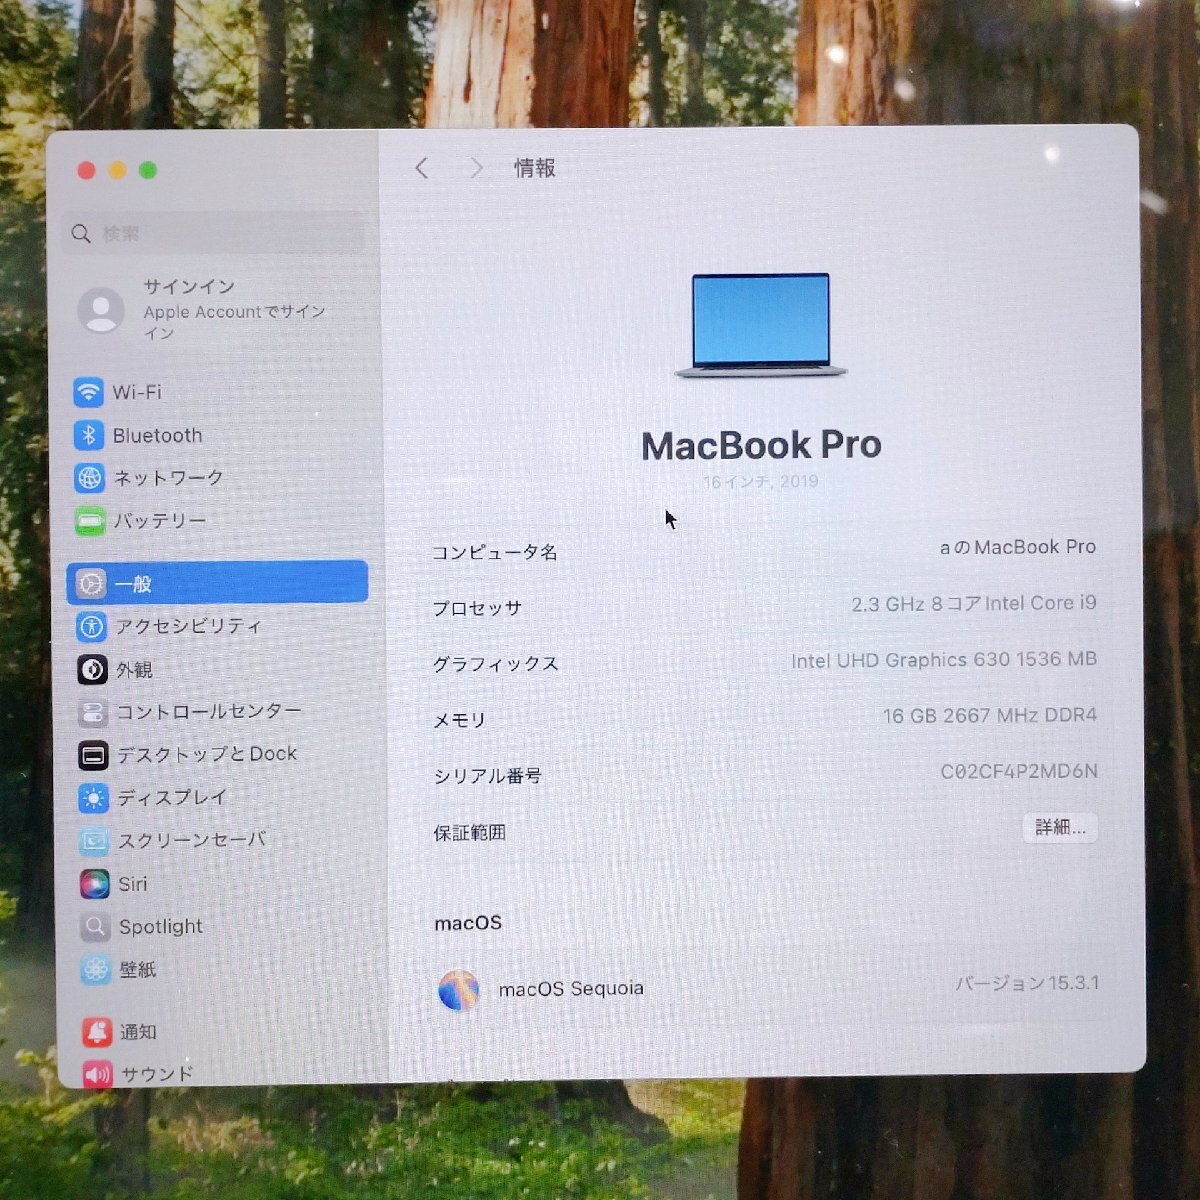The width and height of the screenshot is (1200, 1200).
Task: Click the Apple Account avatar icon
Action: (101, 310)
